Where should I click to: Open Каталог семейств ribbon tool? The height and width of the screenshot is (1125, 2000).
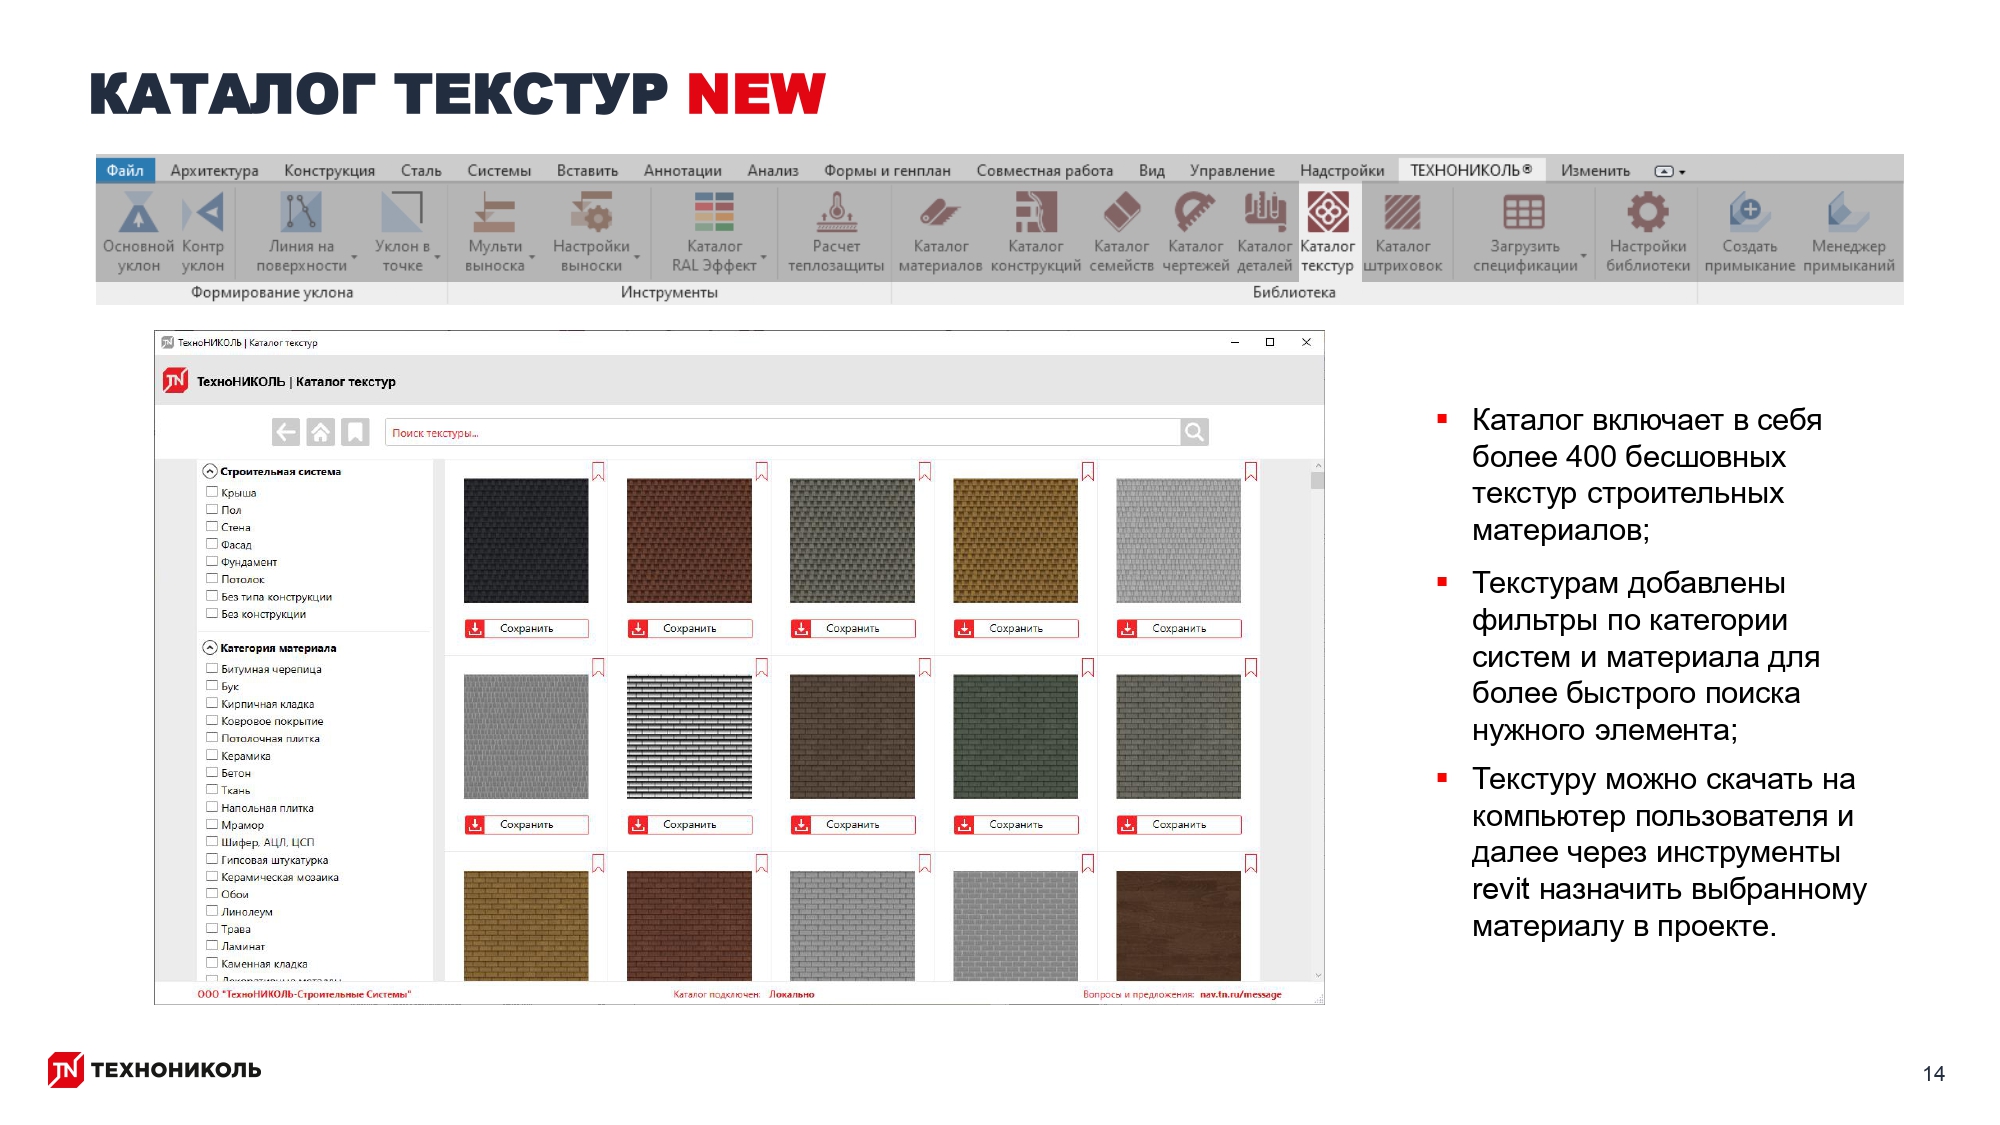1121,233
